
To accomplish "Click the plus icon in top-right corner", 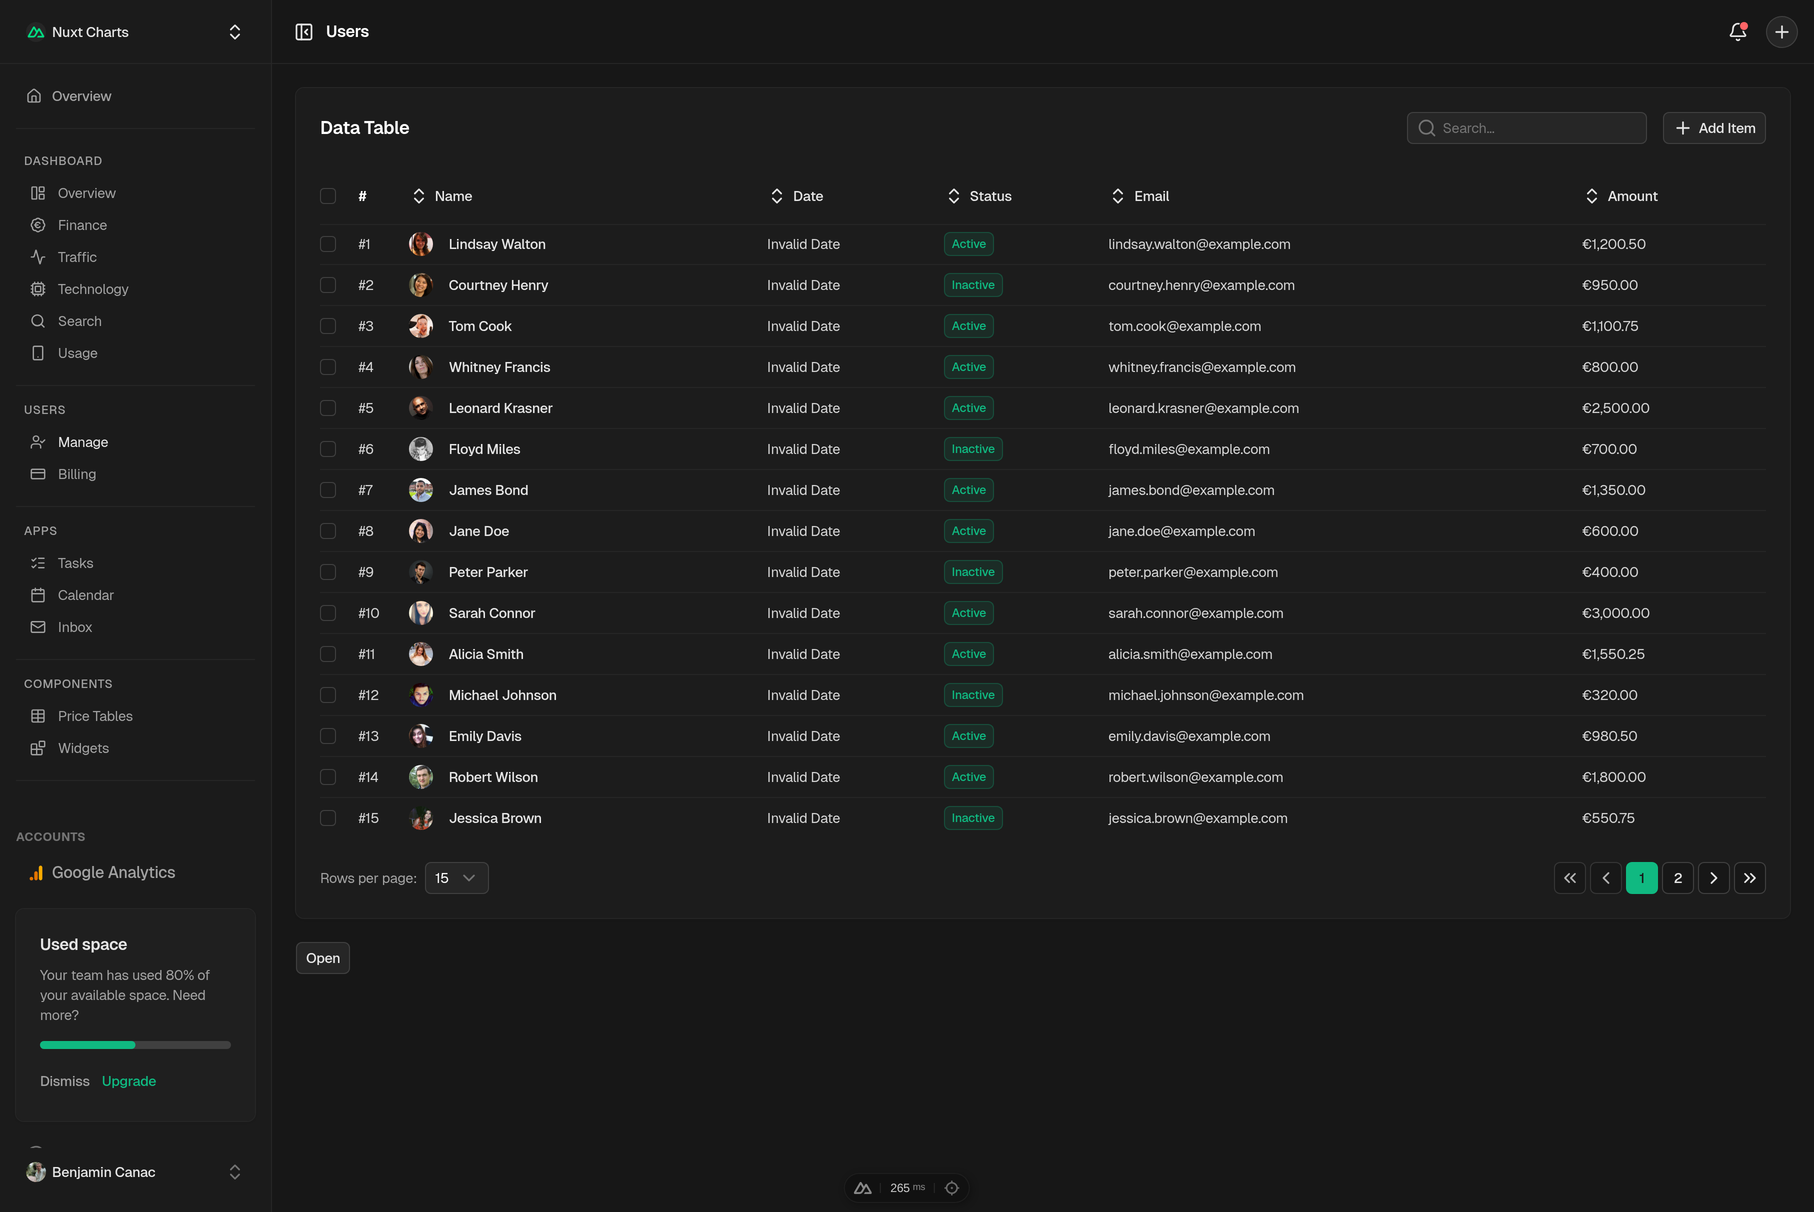I will pyautogui.click(x=1781, y=32).
